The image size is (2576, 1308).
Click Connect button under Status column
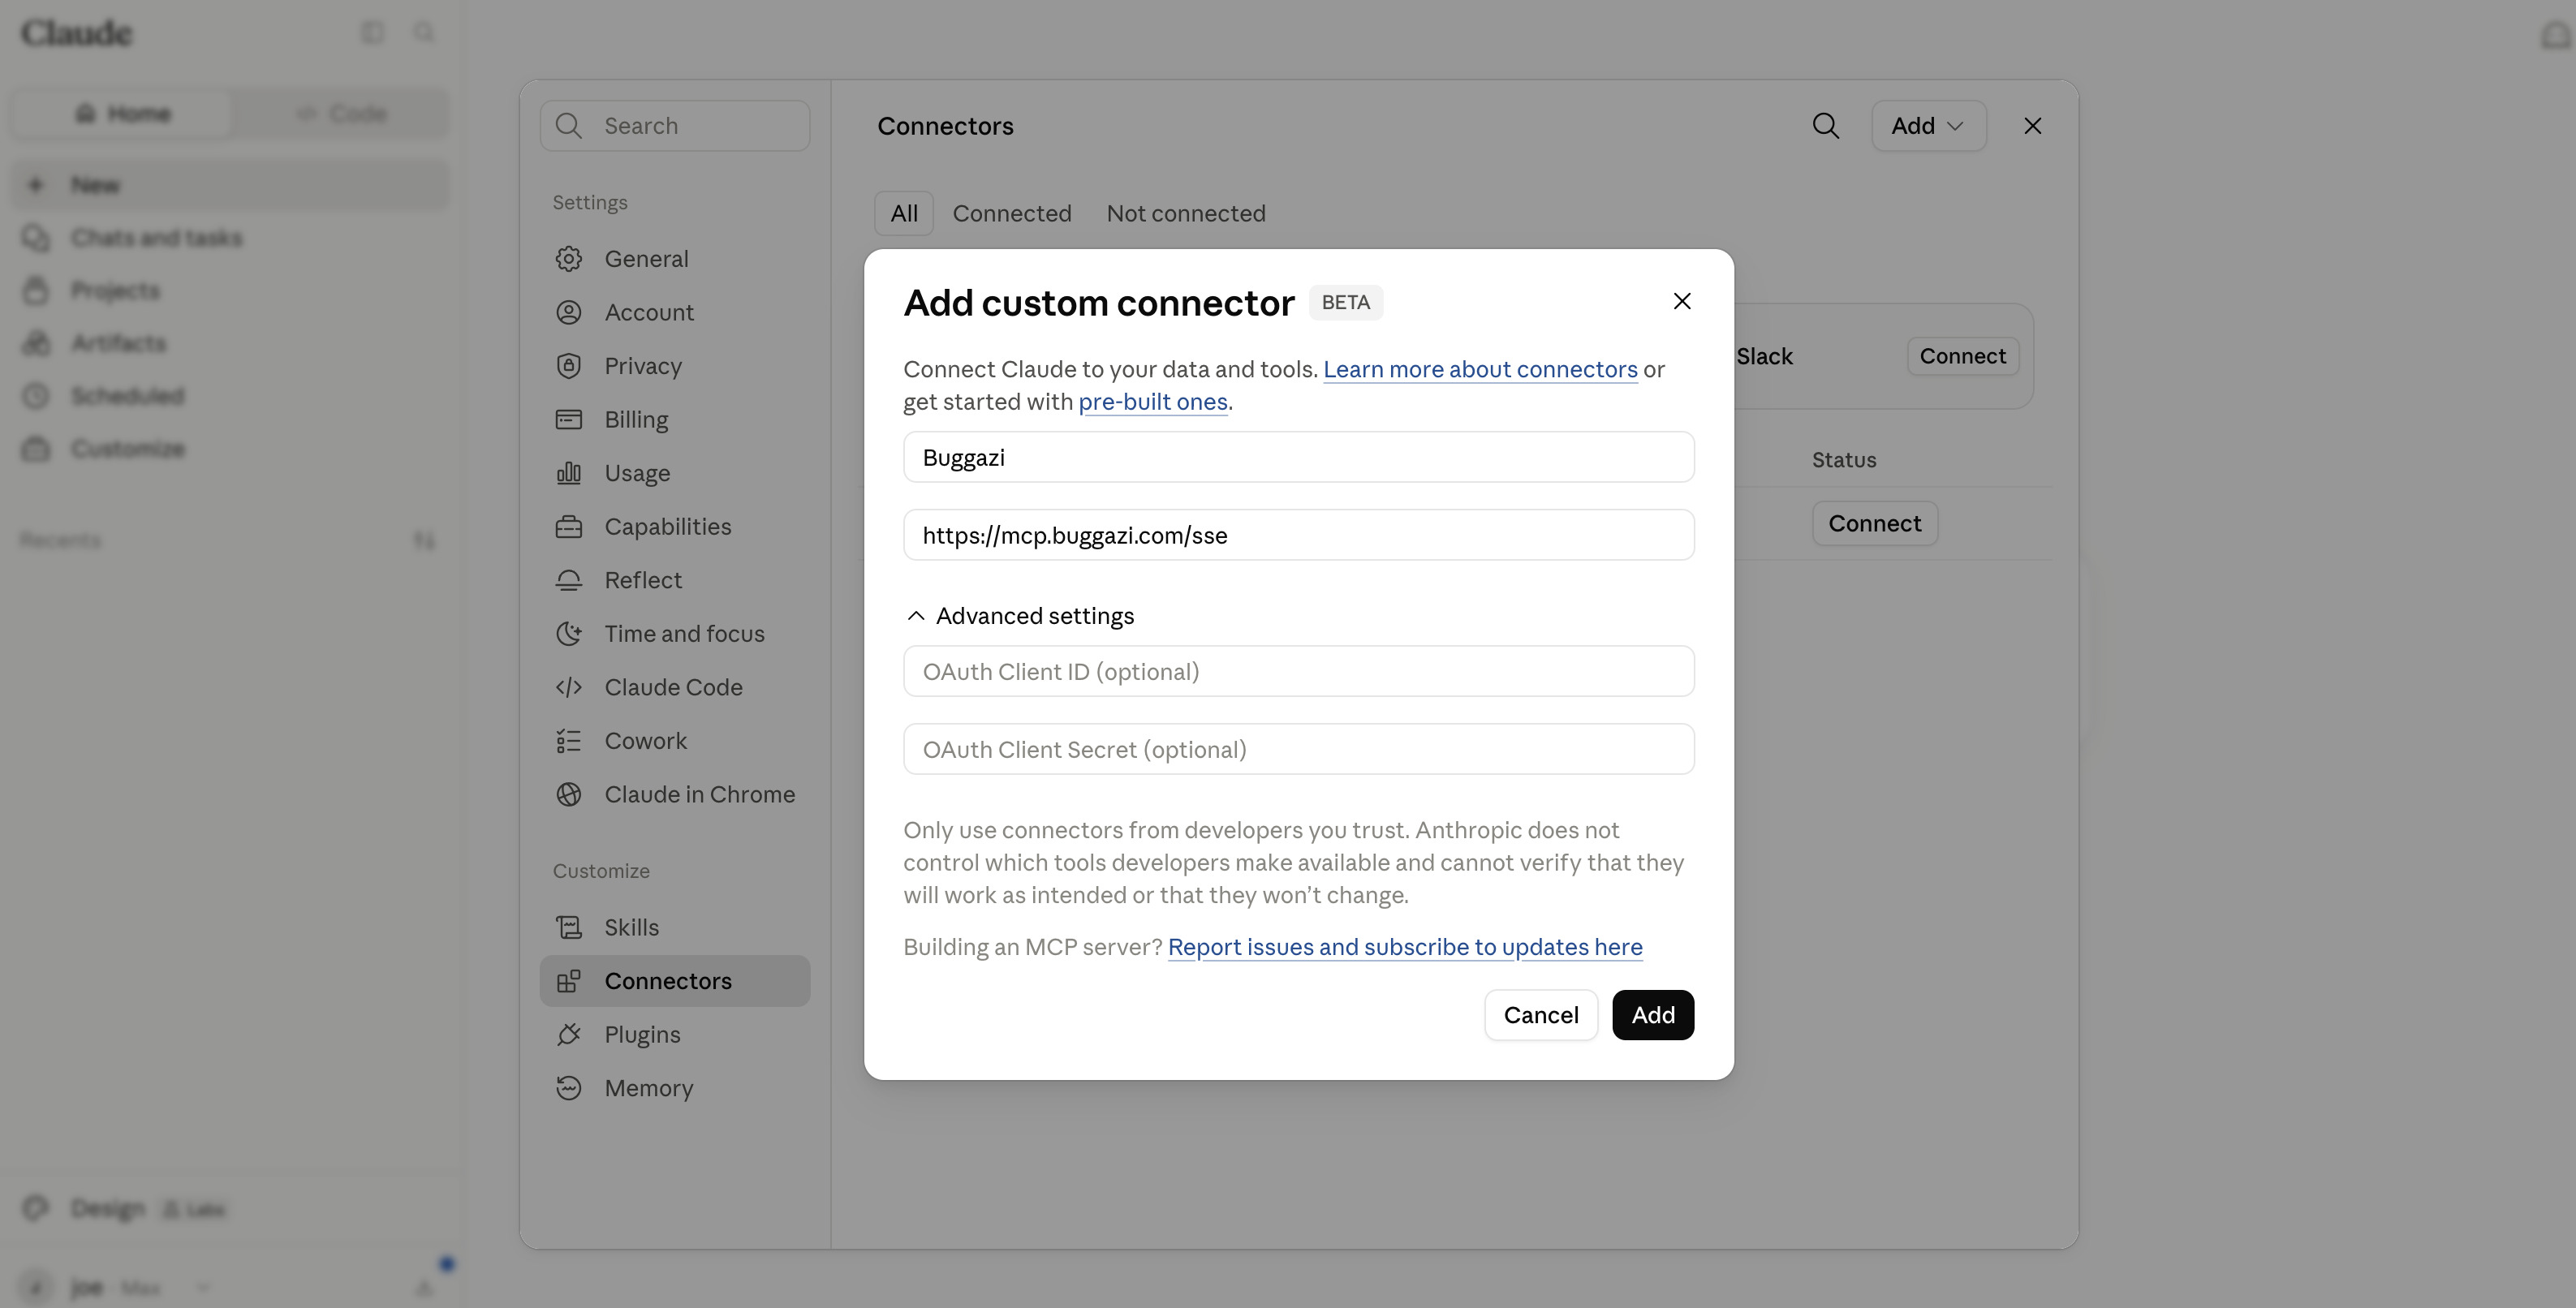pyautogui.click(x=1874, y=523)
